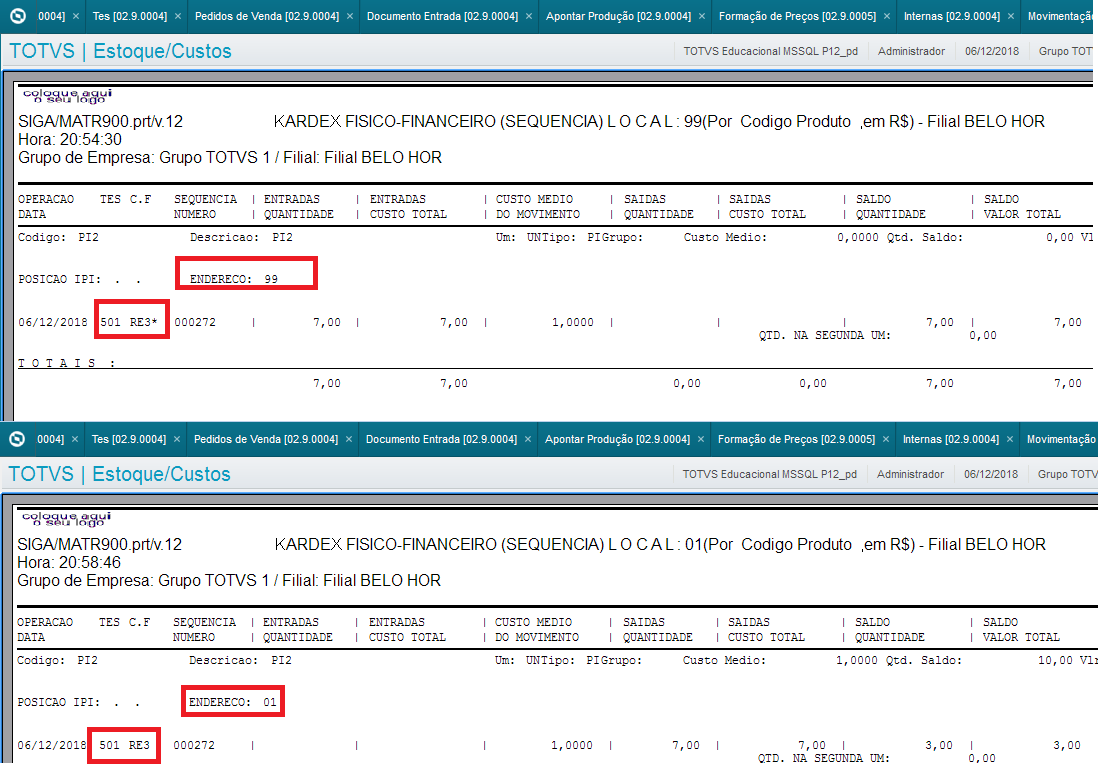Click the TOTVS | Estoque/Custos title above the LOCAL 01 report
Screen dimensions: 1100x764
(119, 474)
